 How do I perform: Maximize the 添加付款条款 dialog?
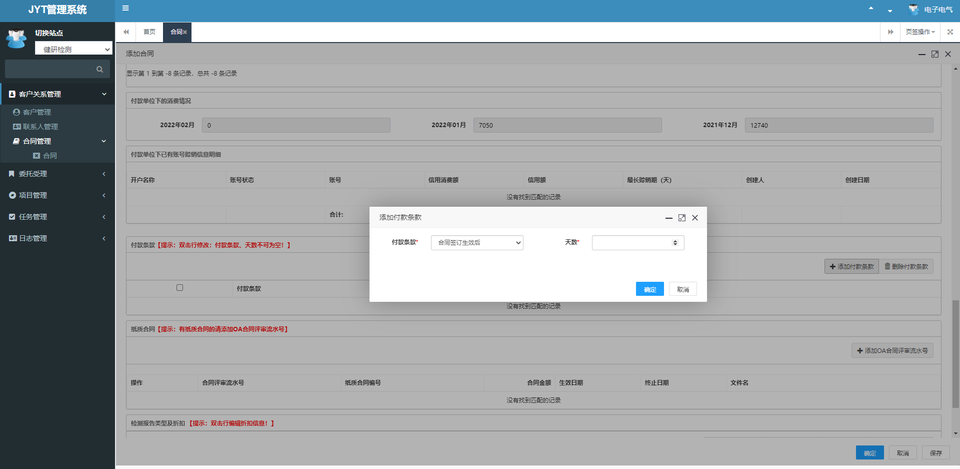681,217
